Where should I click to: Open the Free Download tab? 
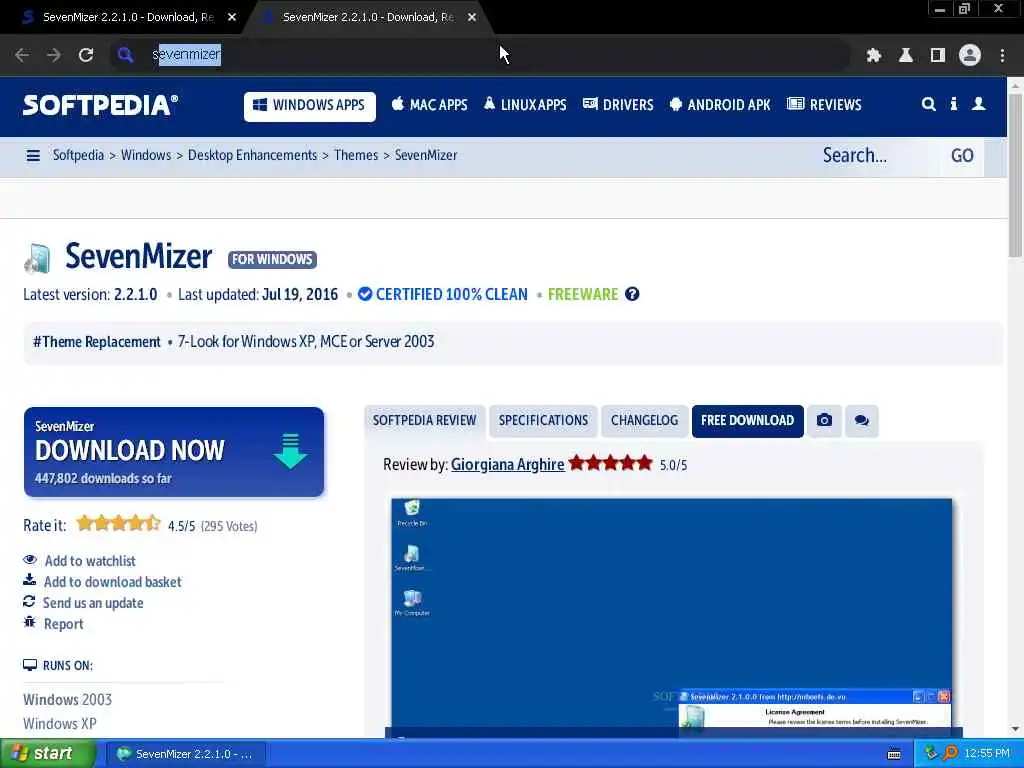tap(748, 421)
